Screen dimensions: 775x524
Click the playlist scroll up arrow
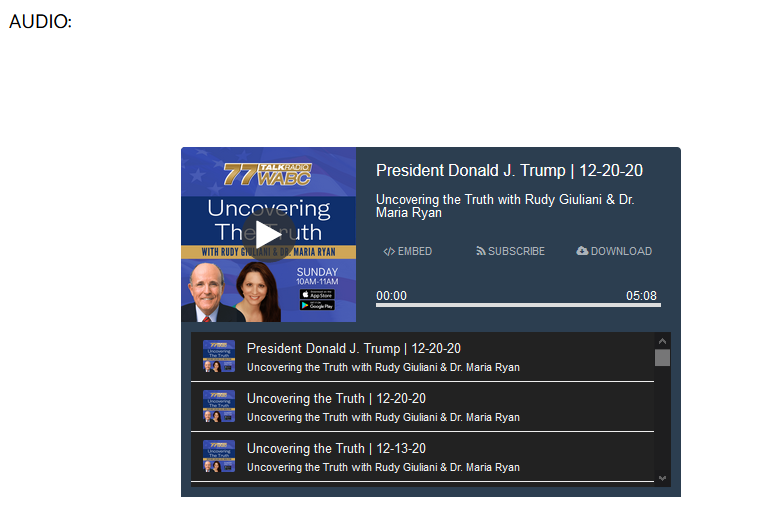click(x=662, y=341)
